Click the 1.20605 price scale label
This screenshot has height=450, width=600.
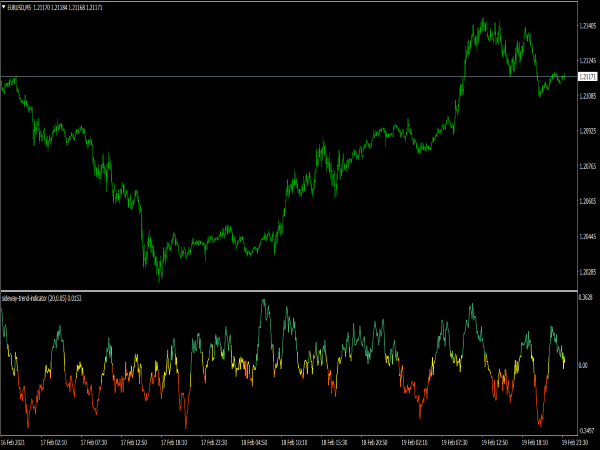pyautogui.click(x=587, y=201)
